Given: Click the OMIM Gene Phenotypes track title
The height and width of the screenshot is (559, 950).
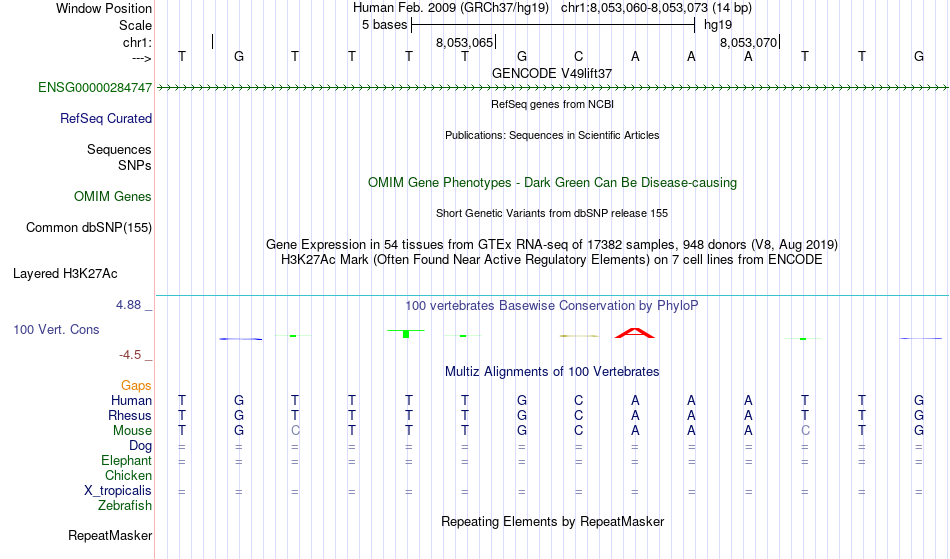Looking at the screenshot, I should (x=552, y=183).
